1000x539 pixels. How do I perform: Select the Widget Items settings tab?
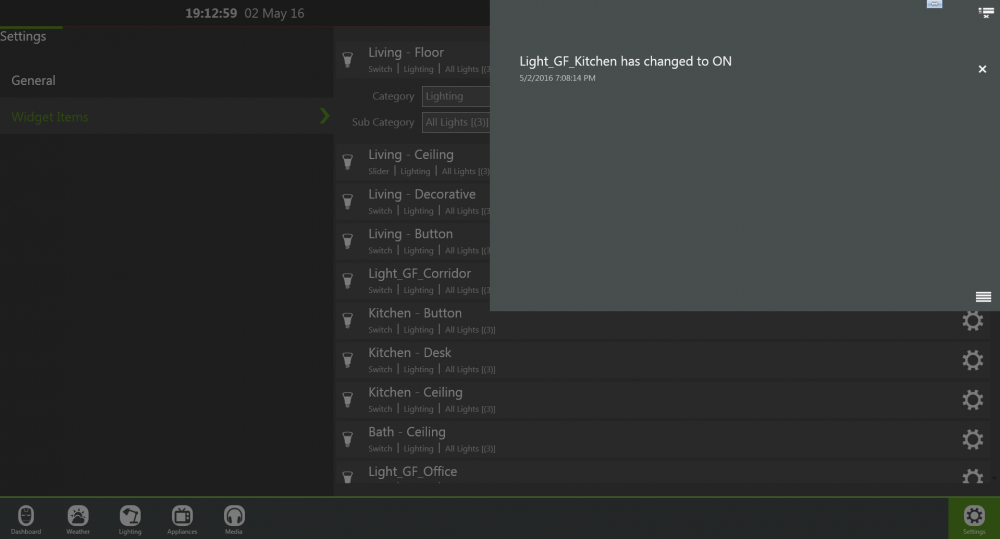click(x=50, y=117)
